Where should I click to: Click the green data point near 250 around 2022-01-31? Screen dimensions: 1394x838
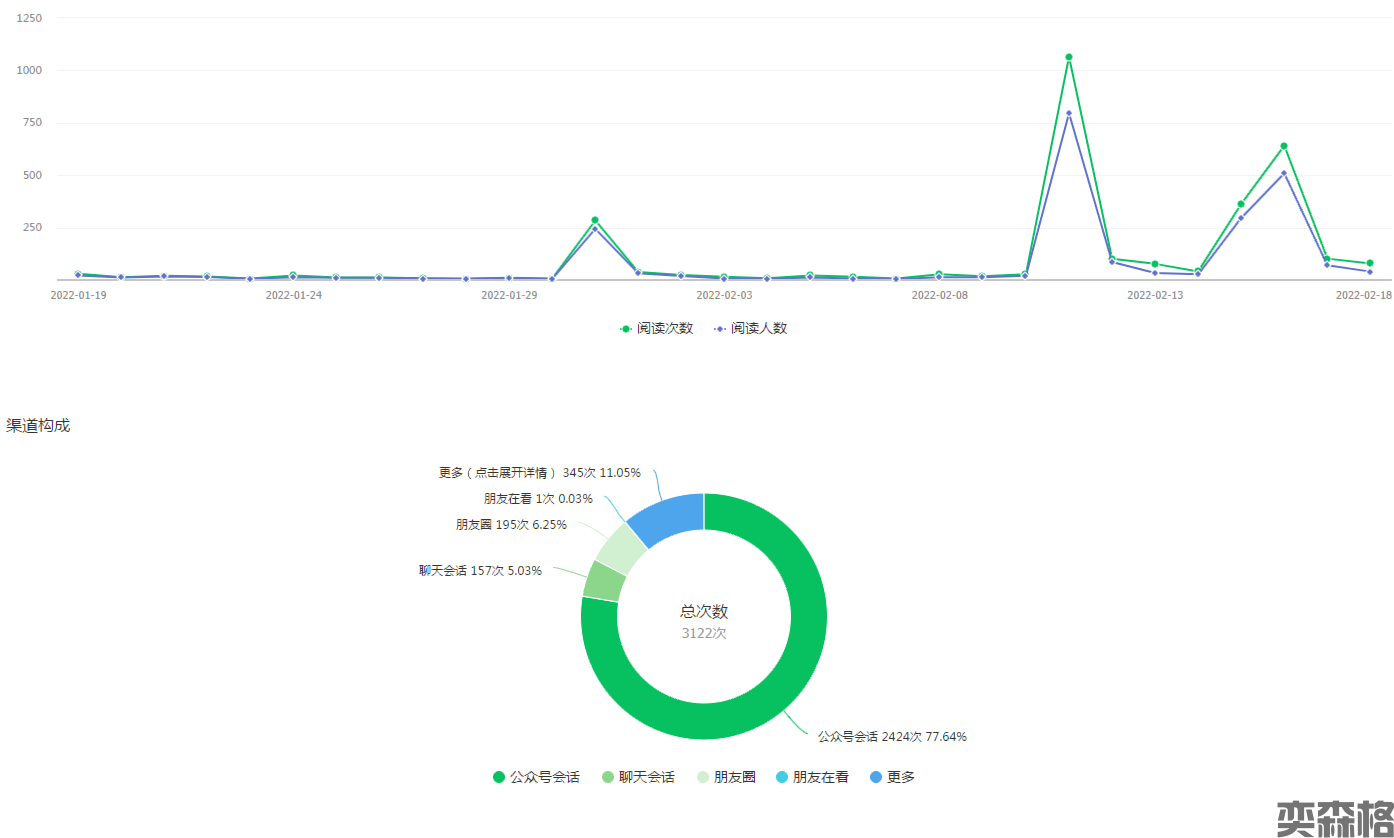point(595,220)
